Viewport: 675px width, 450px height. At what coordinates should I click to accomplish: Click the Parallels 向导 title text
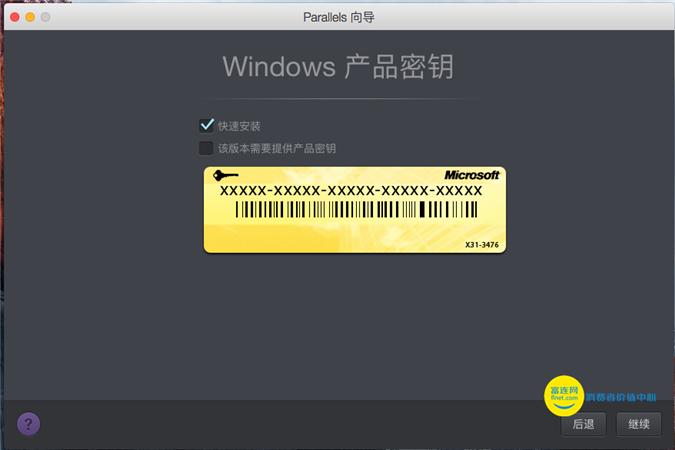(x=339, y=17)
